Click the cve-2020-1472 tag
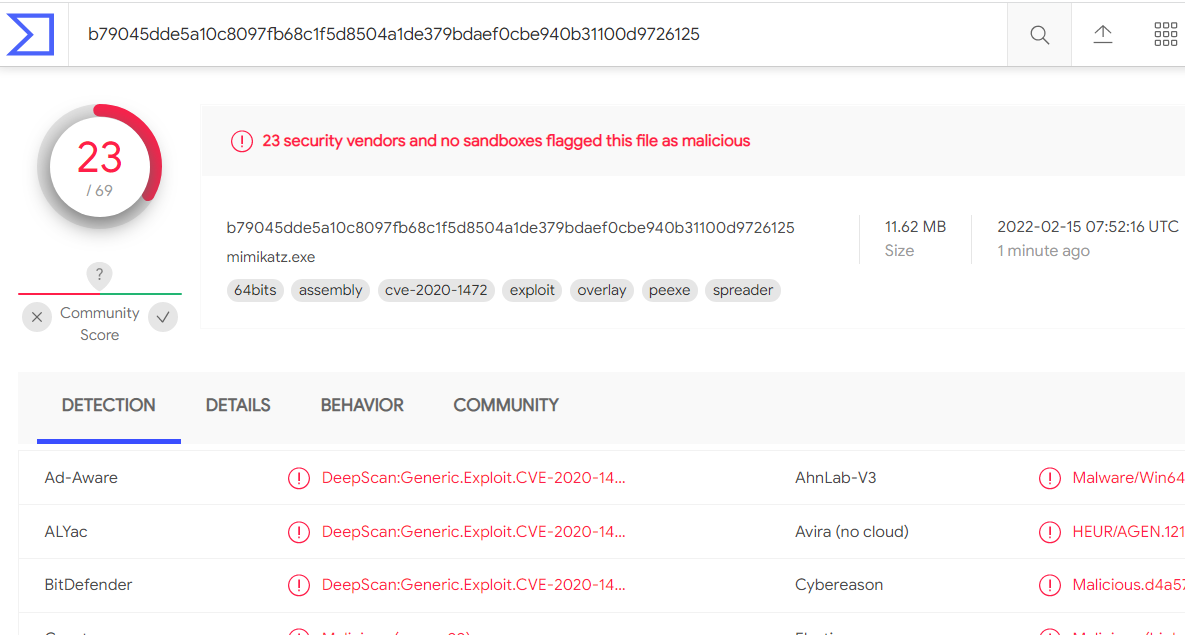This screenshot has width=1185, height=635. [x=436, y=290]
